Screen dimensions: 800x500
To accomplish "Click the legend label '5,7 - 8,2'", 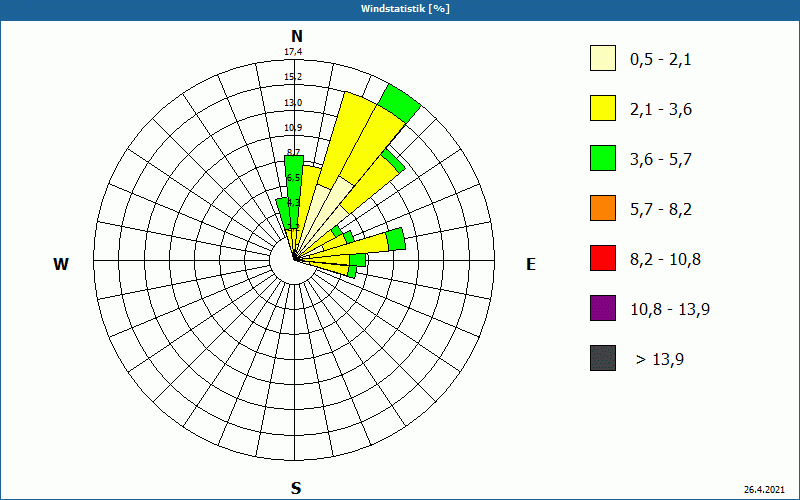I will coord(661,210).
